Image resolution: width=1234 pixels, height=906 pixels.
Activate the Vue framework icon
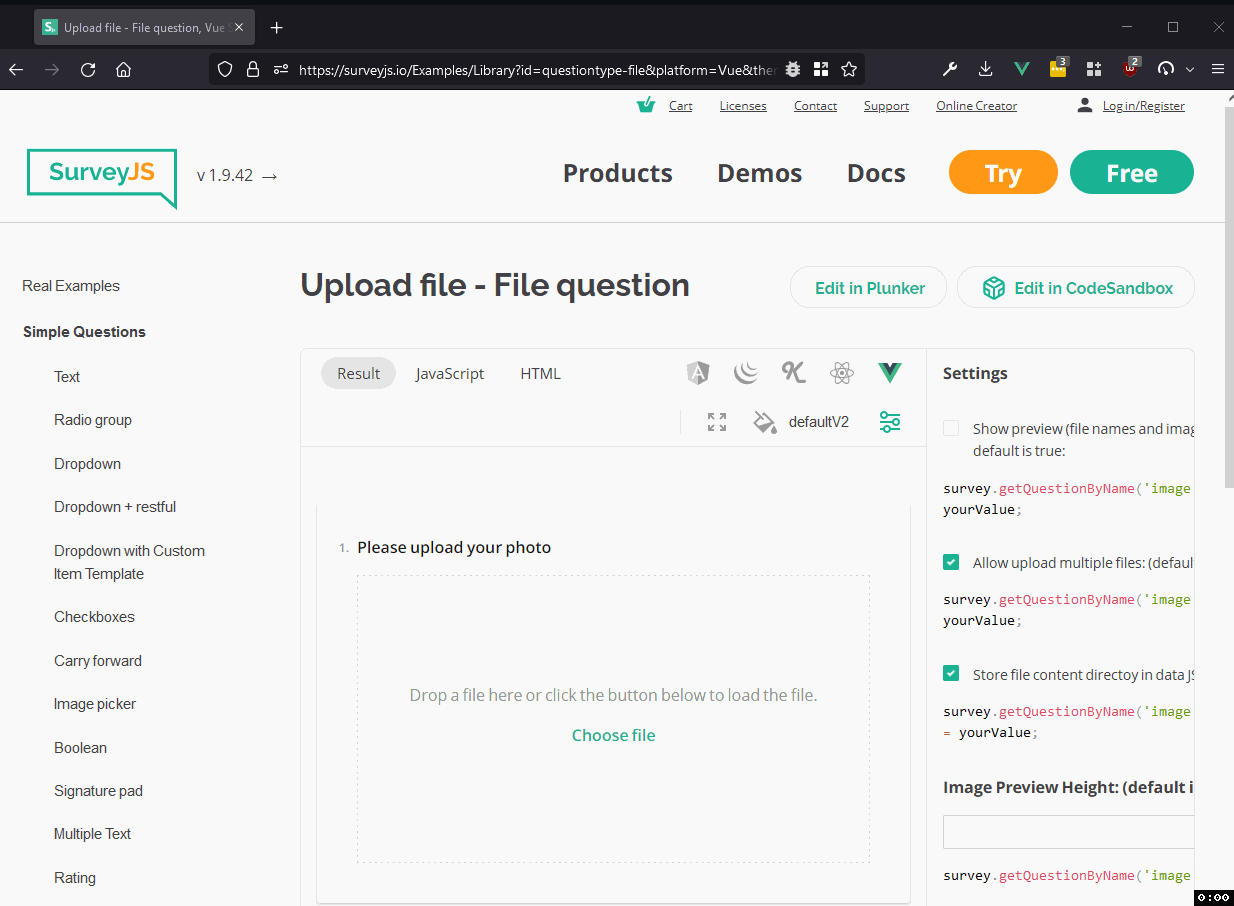coord(889,372)
